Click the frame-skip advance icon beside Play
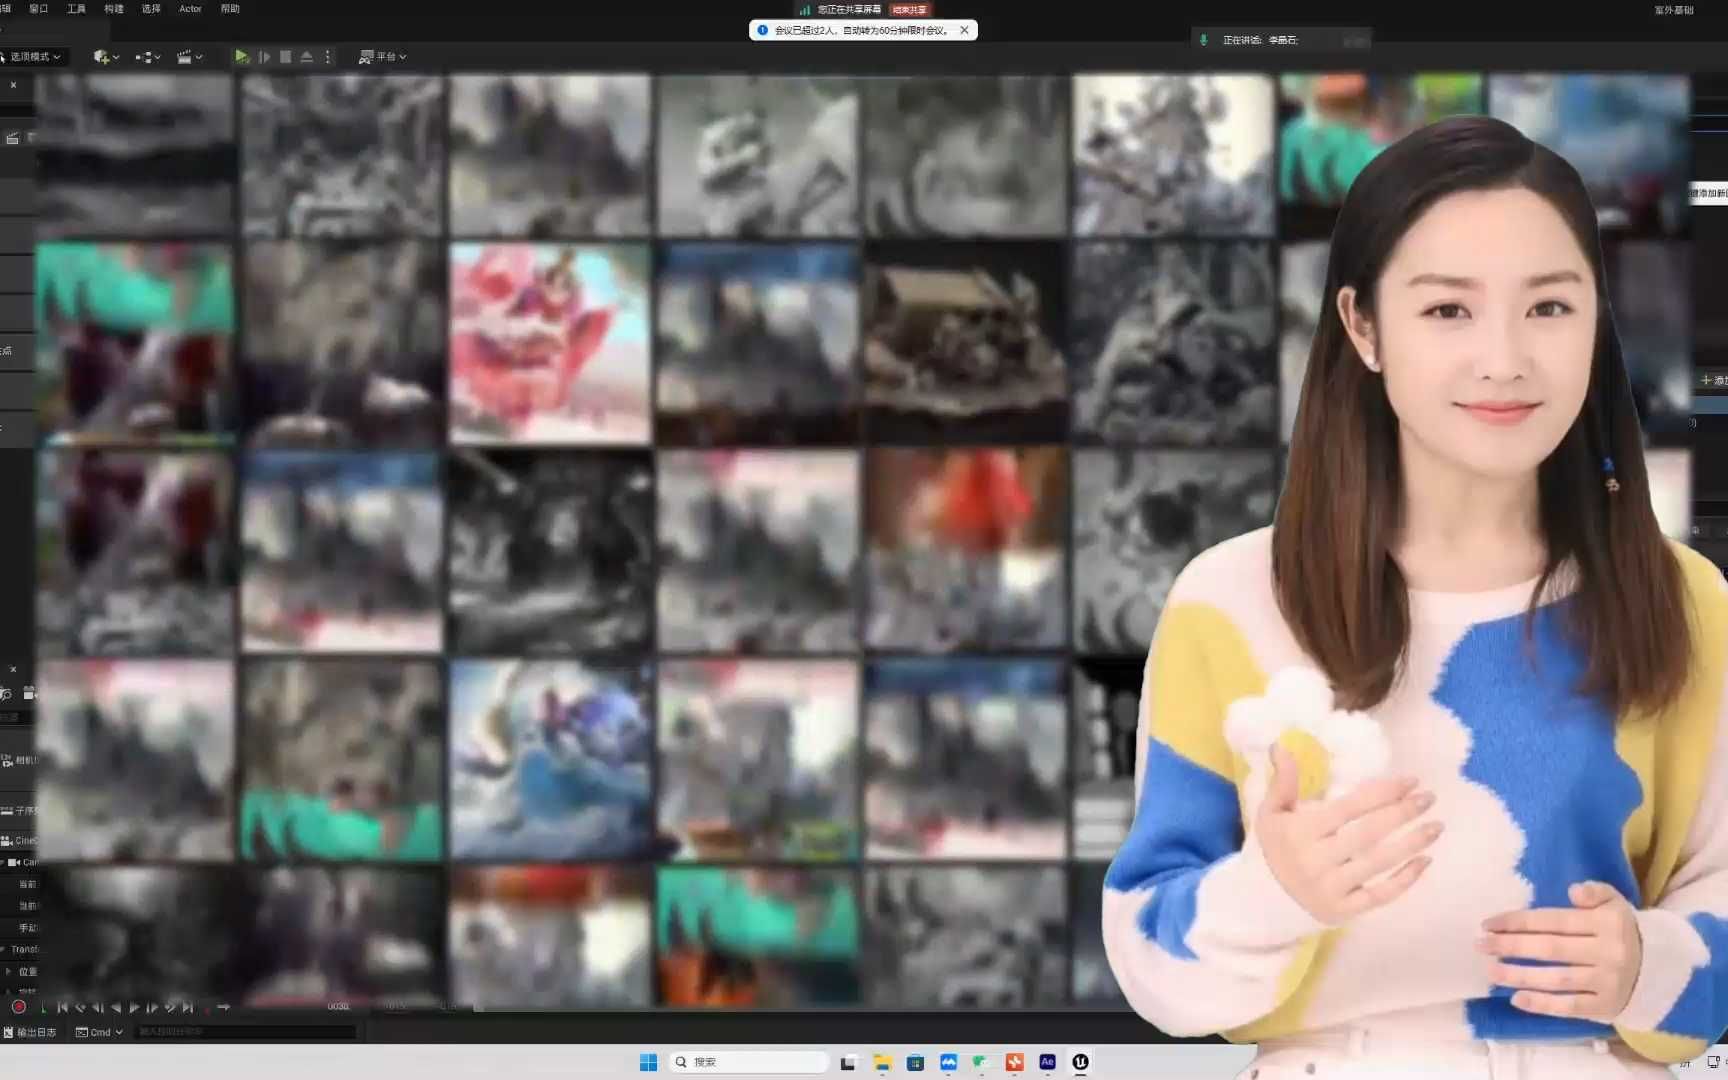 [264, 57]
